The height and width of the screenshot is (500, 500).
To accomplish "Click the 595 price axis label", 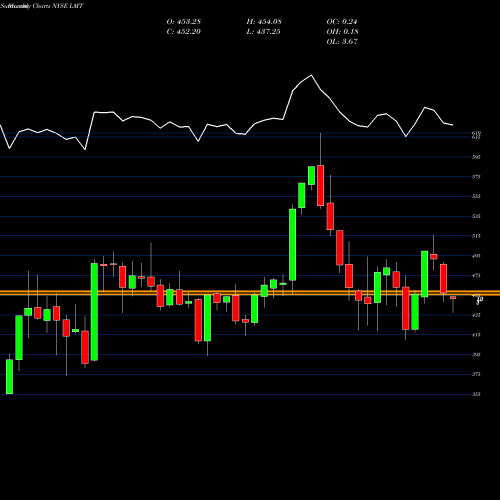I will pyautogui.click(x=476, y=157).
